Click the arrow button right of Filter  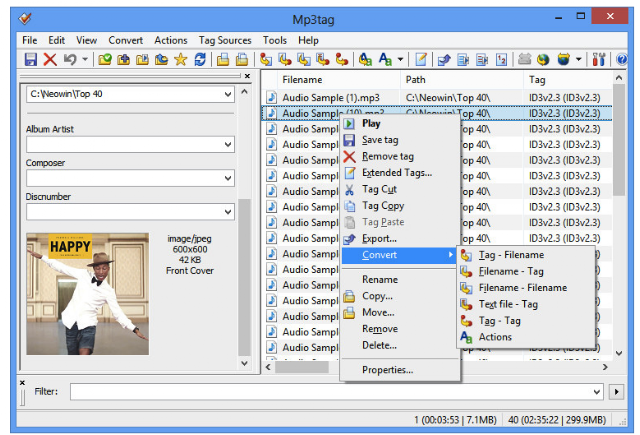616,392
